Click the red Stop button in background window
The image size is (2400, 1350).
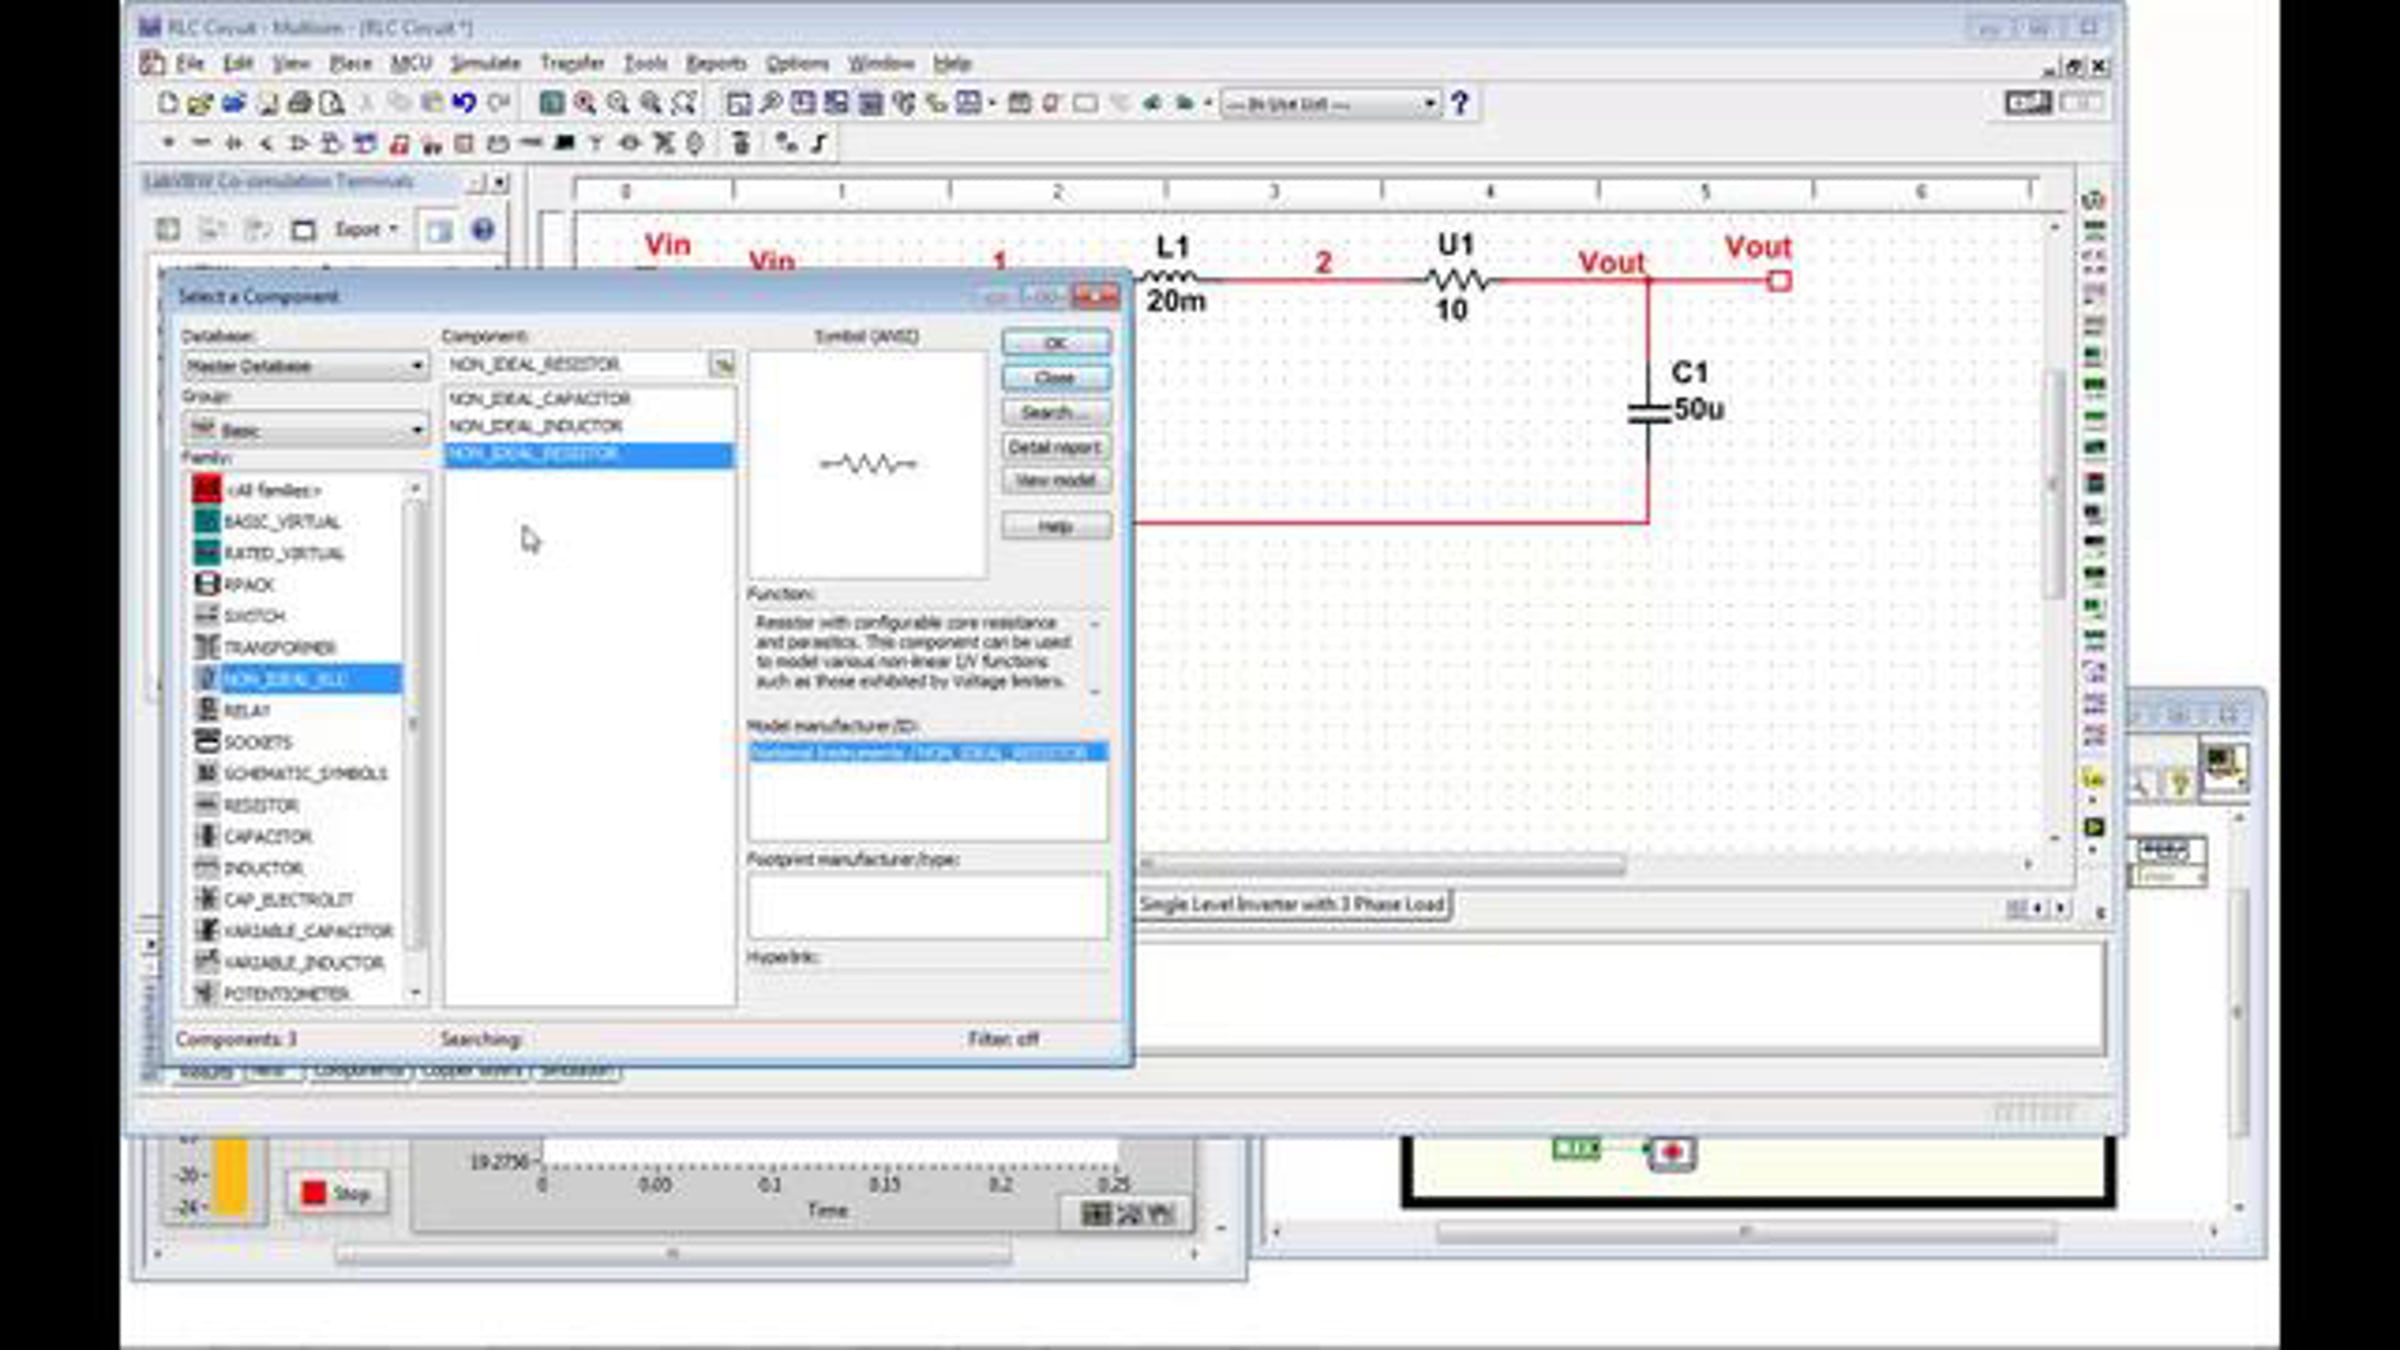(x=337, y=1193)
